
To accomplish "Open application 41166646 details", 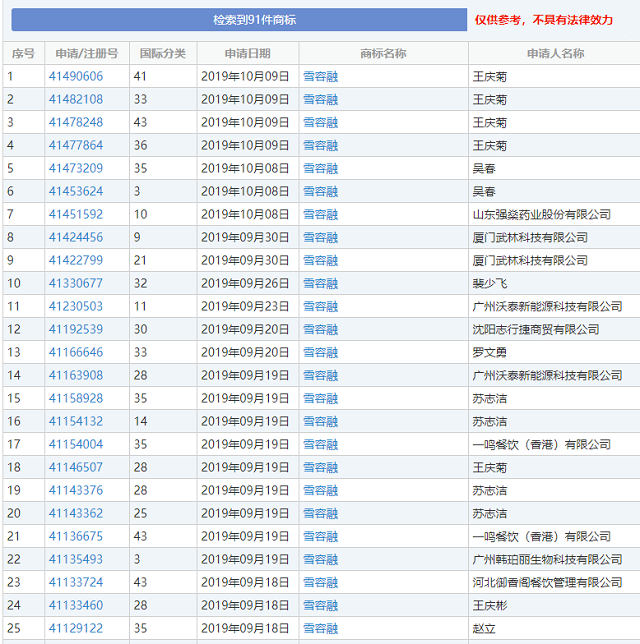I will click(76, 352).
